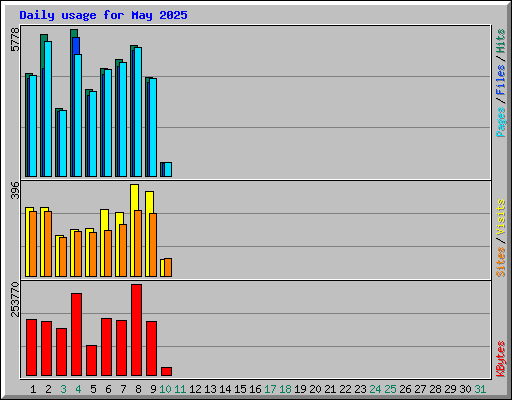Click the "Visits" legend label
The height and width of the screenshot is (400, 512).
tap(501, 217)
